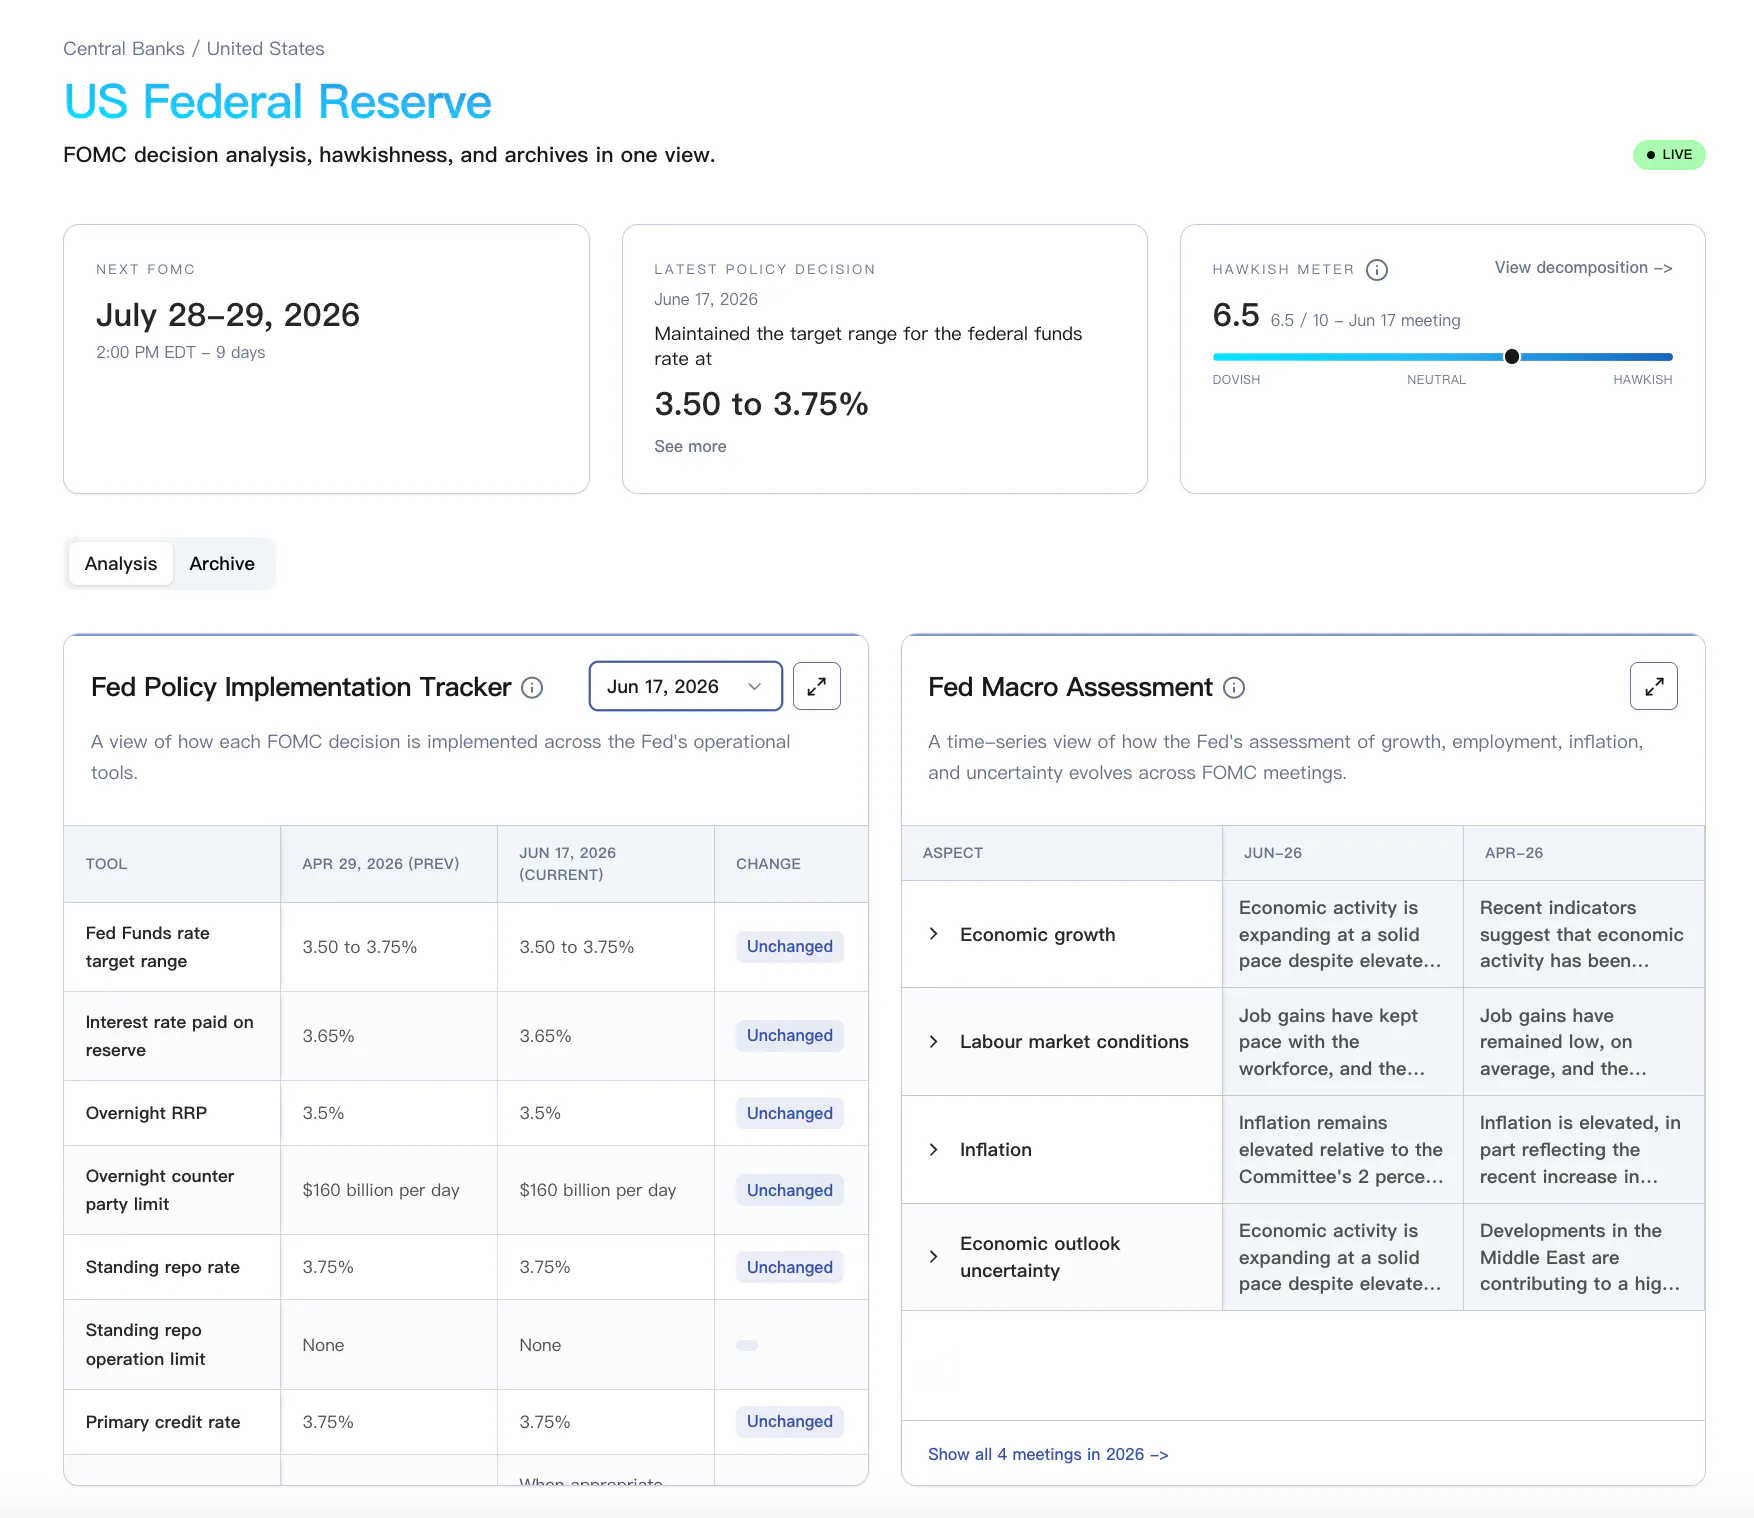Expand the Economic growth row
Image resolution: width=1754 pixels, height=1518 pixels.
[x=933, y=934]
